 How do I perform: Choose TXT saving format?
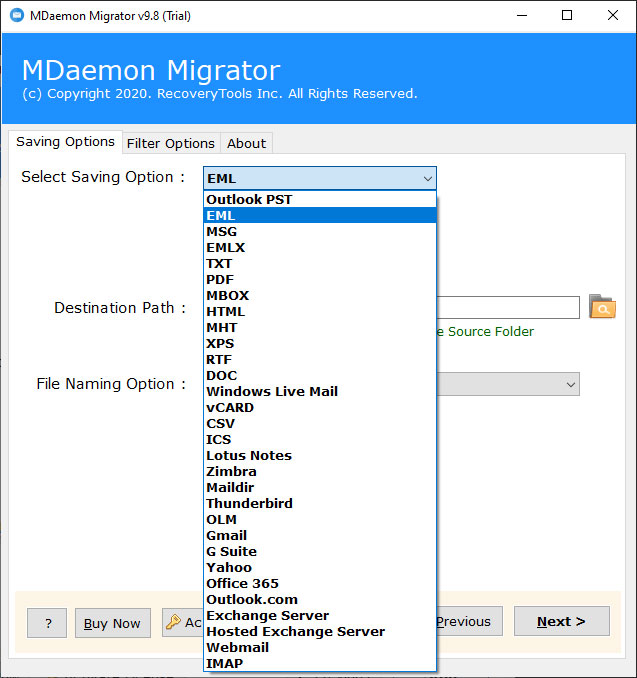point(320,263)
